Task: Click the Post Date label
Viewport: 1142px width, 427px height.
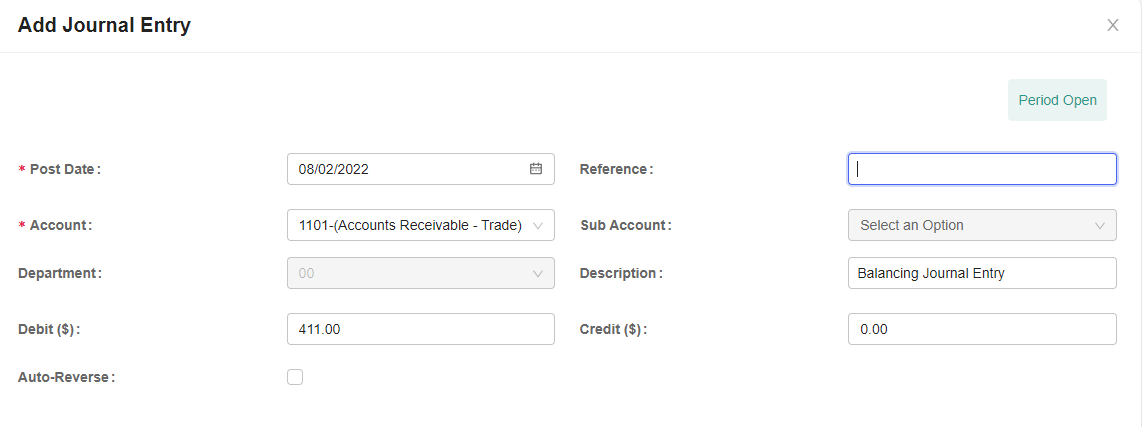Action: click(65, 169)
